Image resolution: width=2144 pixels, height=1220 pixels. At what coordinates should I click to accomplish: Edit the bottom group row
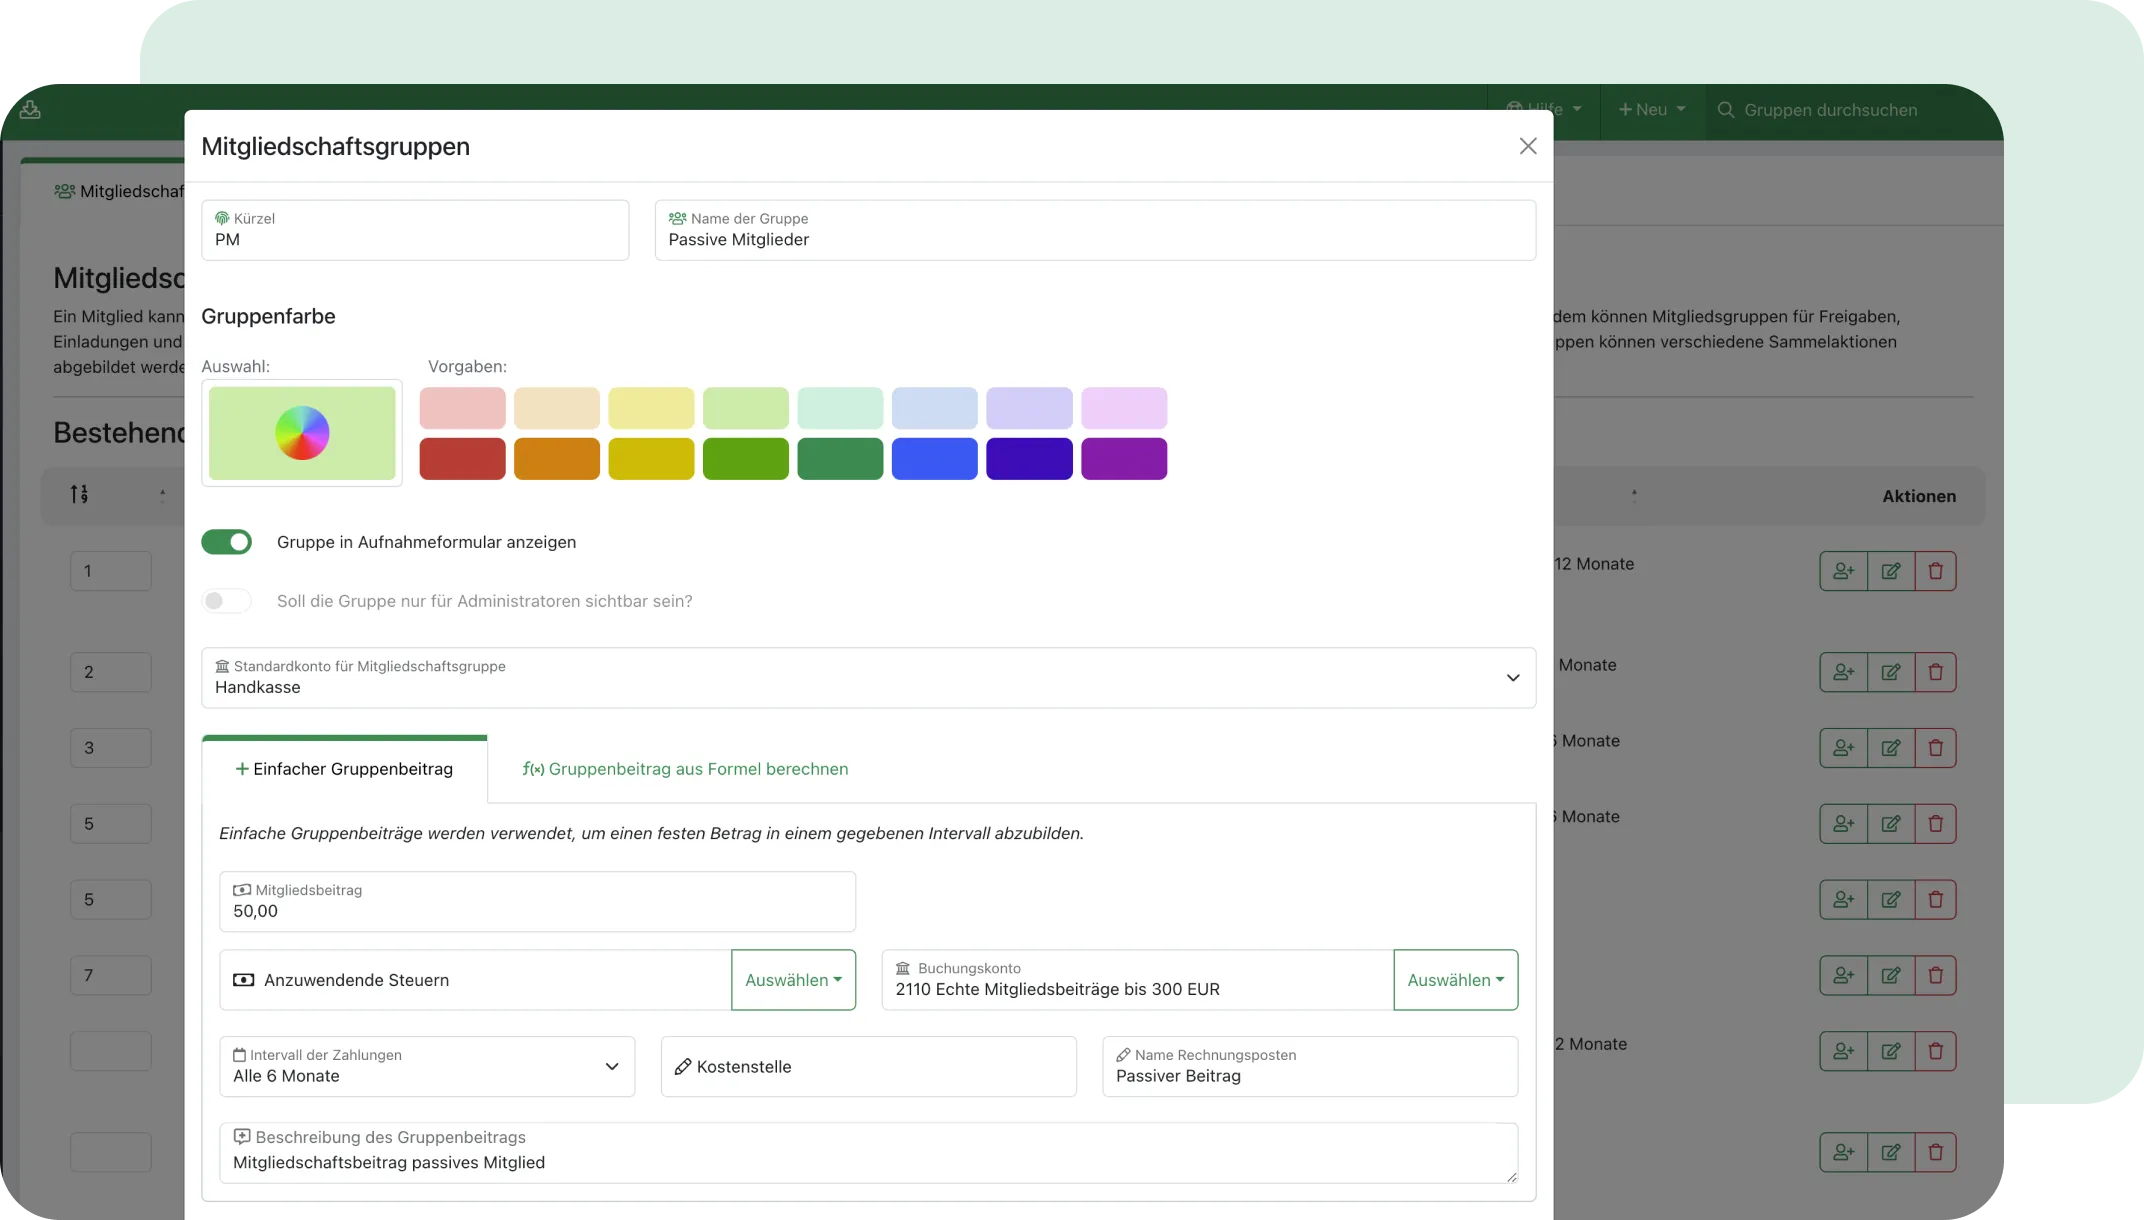[x=1891, y=1152]
